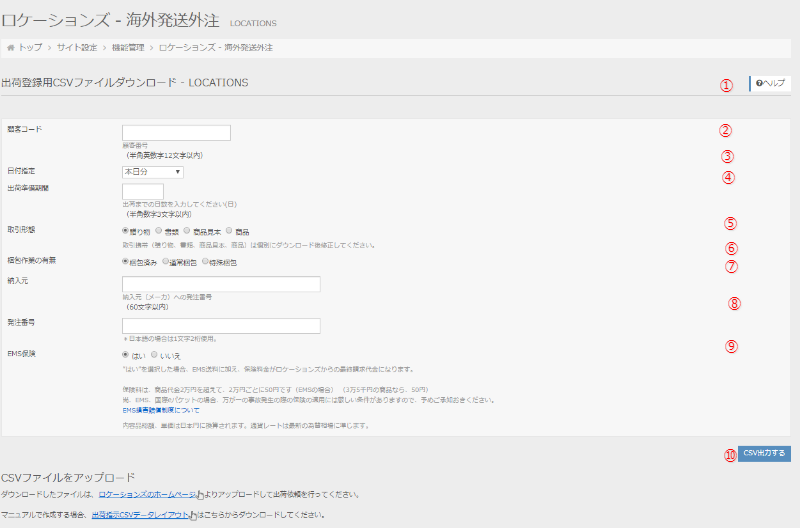Click into the 発注番号 text field
Viewport: 800px width, 528px height.
point(221,326)
